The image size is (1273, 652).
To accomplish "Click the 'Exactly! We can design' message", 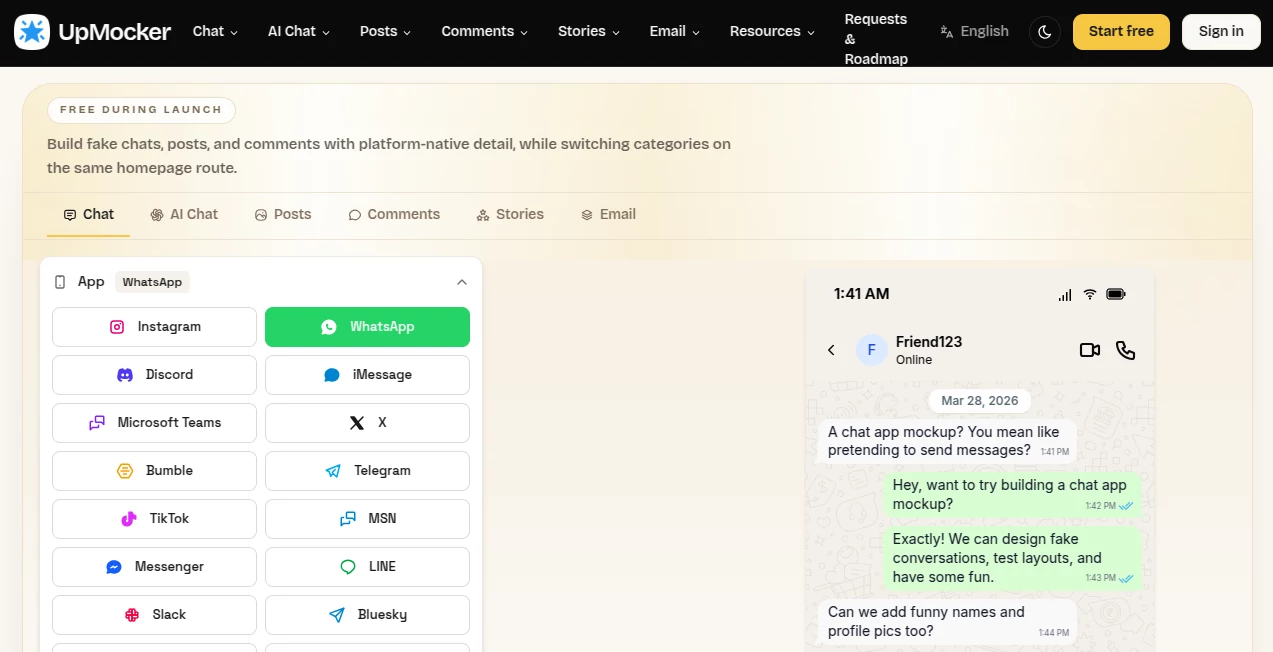I will 1013,558.
